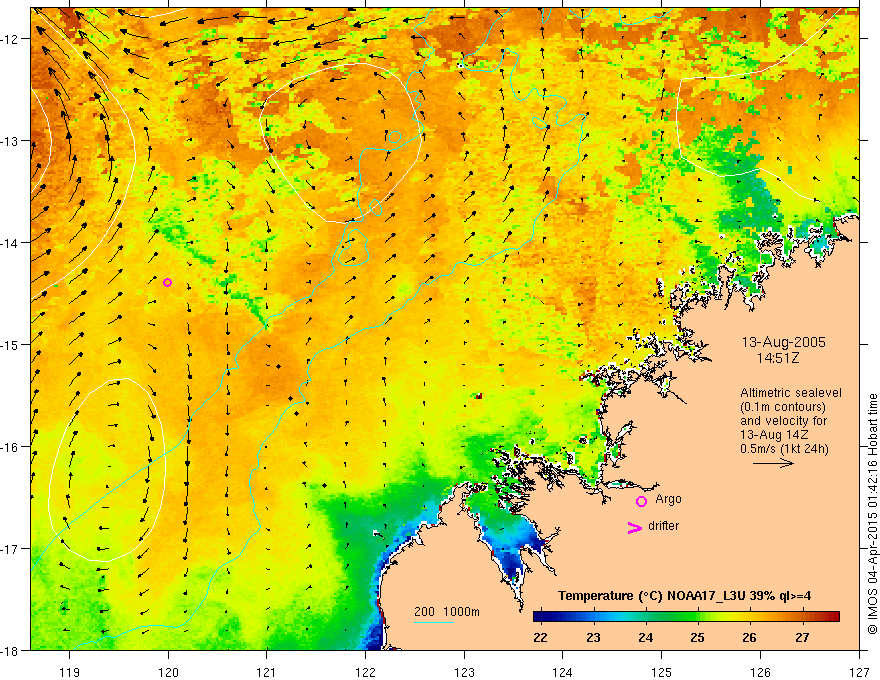Click the cyan isobath legend line
This screenshot has width=880, height=680.
(x=434, y=622)
